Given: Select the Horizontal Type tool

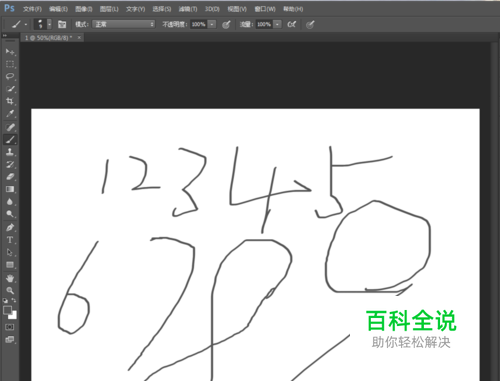Looking at the screenshot, I should 10,240.
